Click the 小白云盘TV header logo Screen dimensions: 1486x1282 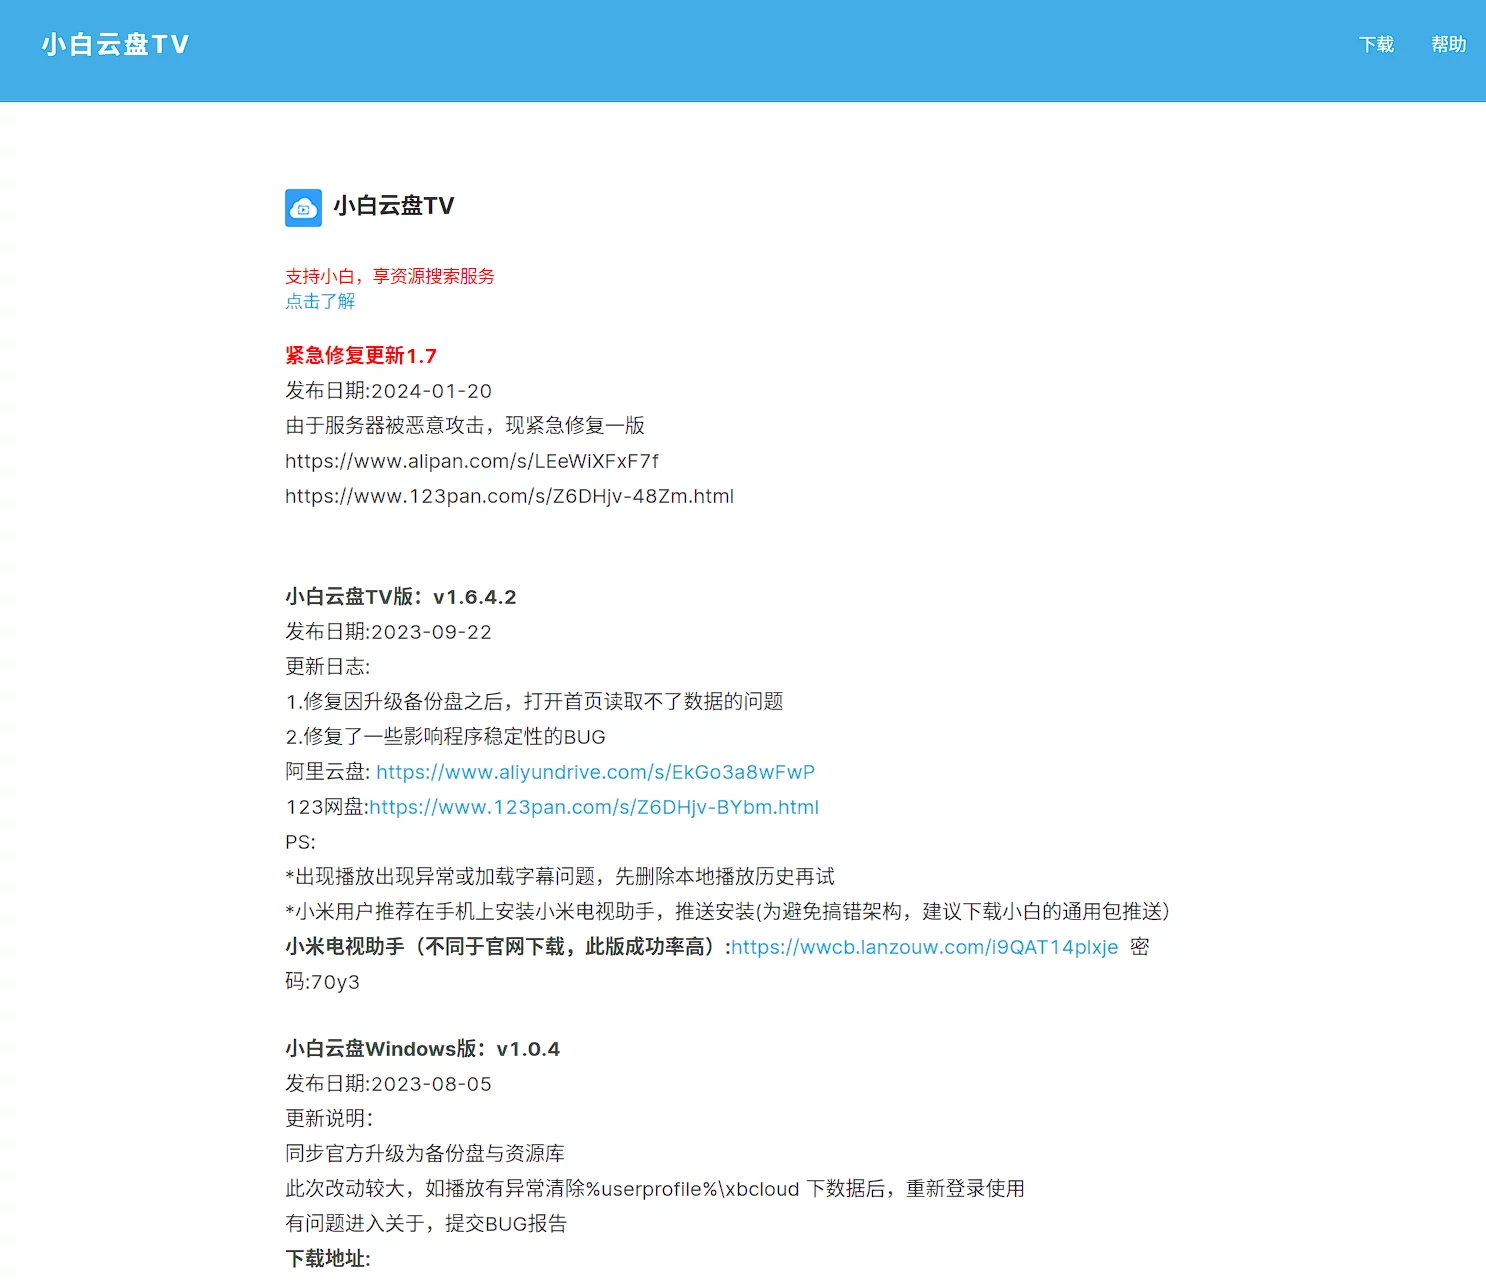tap(115, 45)
